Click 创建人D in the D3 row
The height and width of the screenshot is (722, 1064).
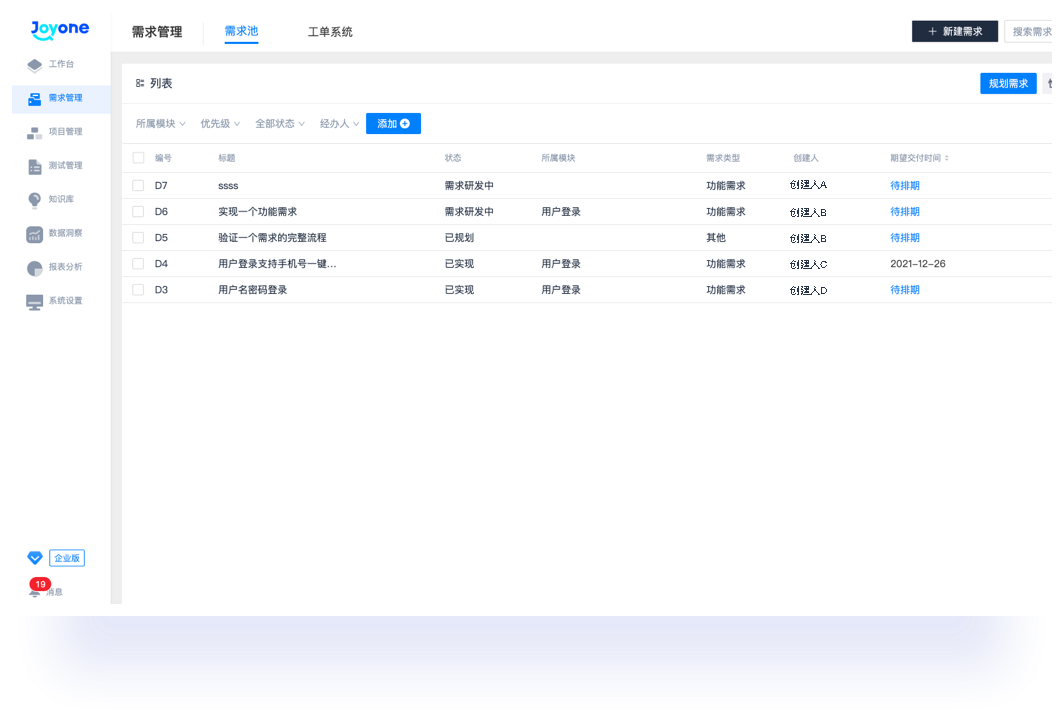click(x=808, y=290)
